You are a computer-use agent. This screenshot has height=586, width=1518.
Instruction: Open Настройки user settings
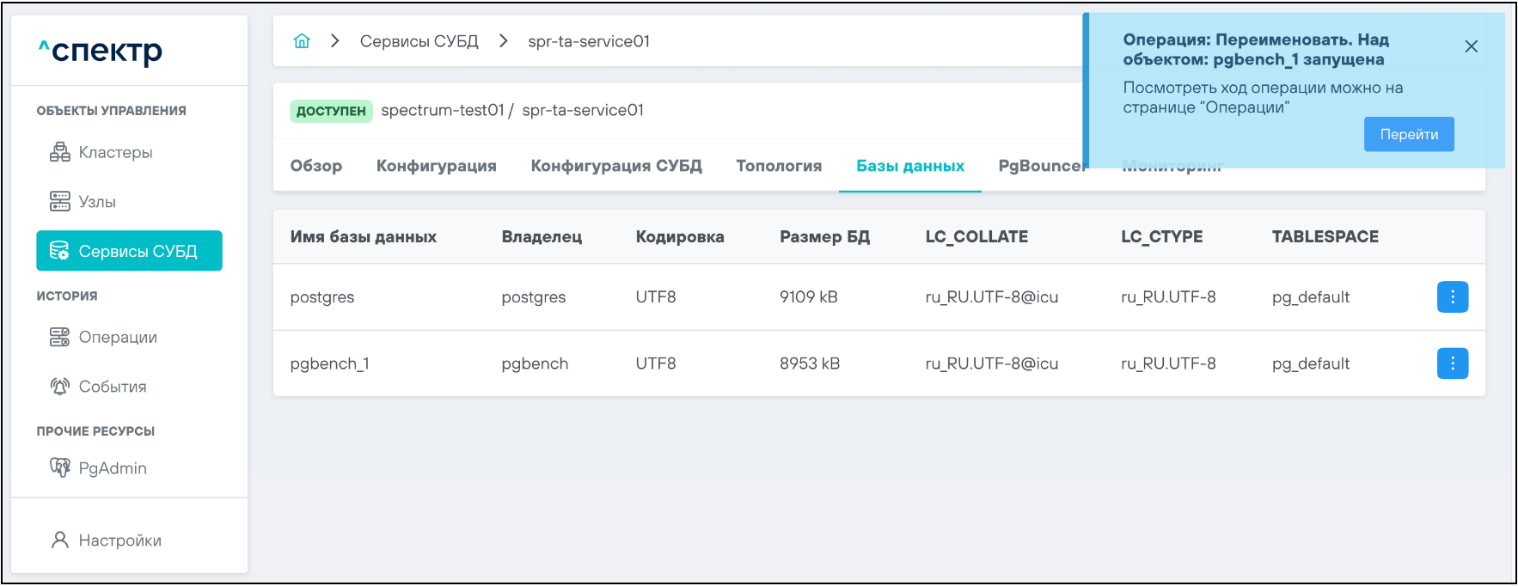(x=119, y=540)
